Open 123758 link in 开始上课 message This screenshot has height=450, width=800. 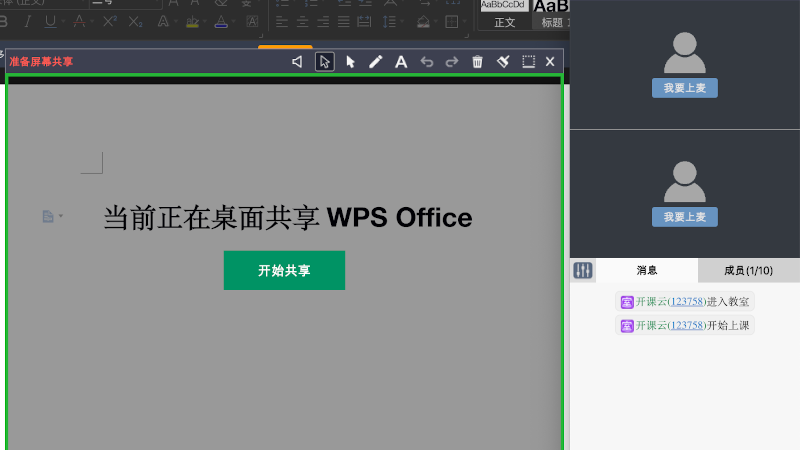pos(687,326)
